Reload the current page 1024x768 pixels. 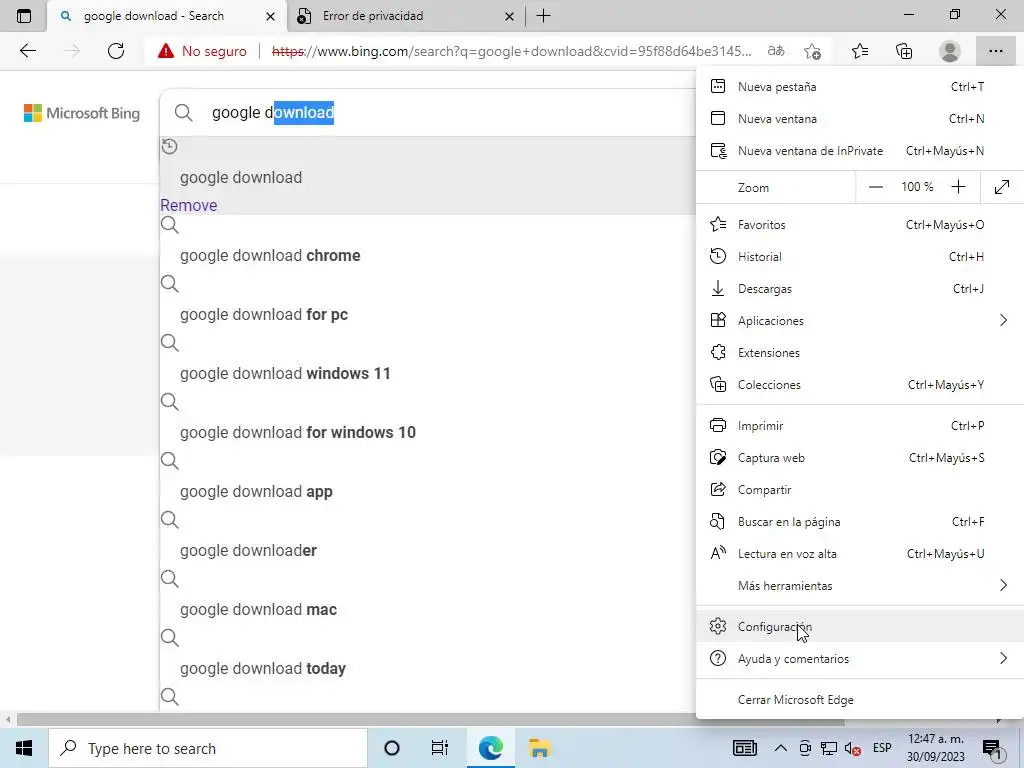coord(116,51)
